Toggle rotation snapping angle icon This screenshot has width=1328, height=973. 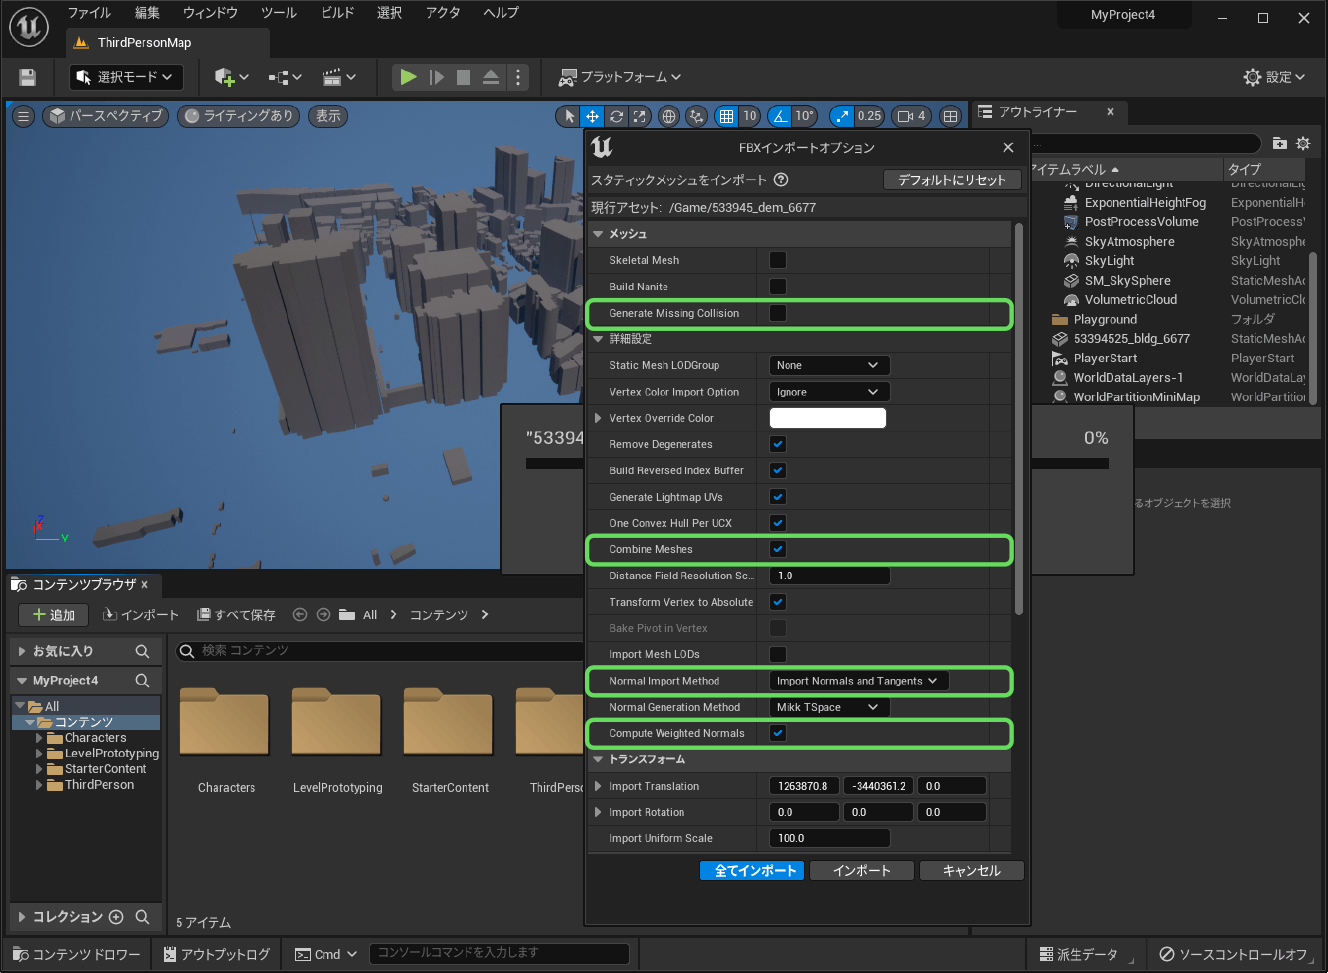(780, 116)
